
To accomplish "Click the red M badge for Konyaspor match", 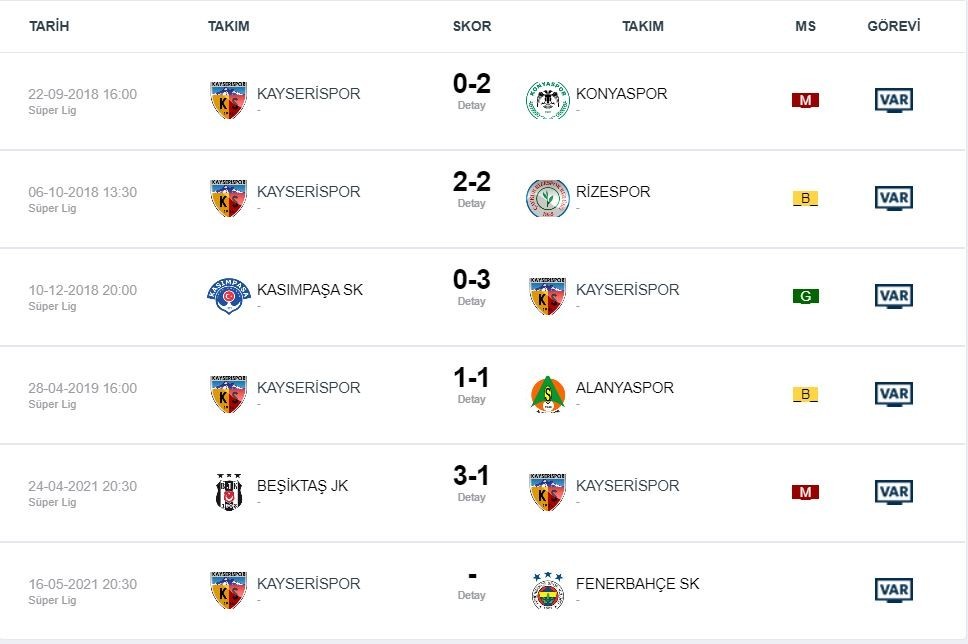I will coord(805,100).
